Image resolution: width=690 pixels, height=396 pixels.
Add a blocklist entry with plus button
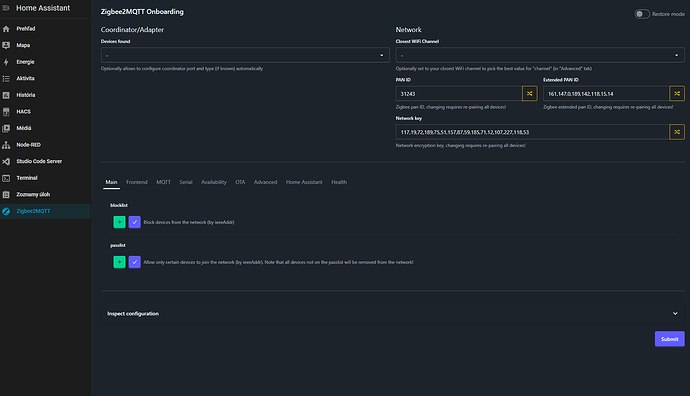[x=119, y=222]
